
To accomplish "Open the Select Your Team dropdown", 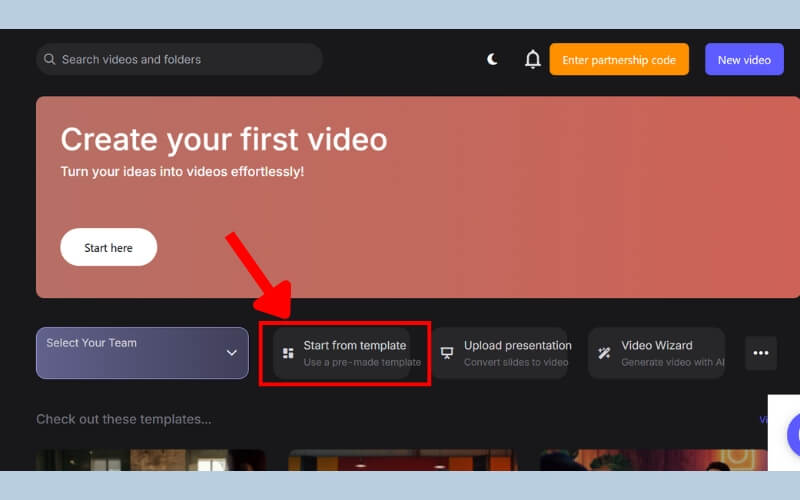I will coord(142,353).
